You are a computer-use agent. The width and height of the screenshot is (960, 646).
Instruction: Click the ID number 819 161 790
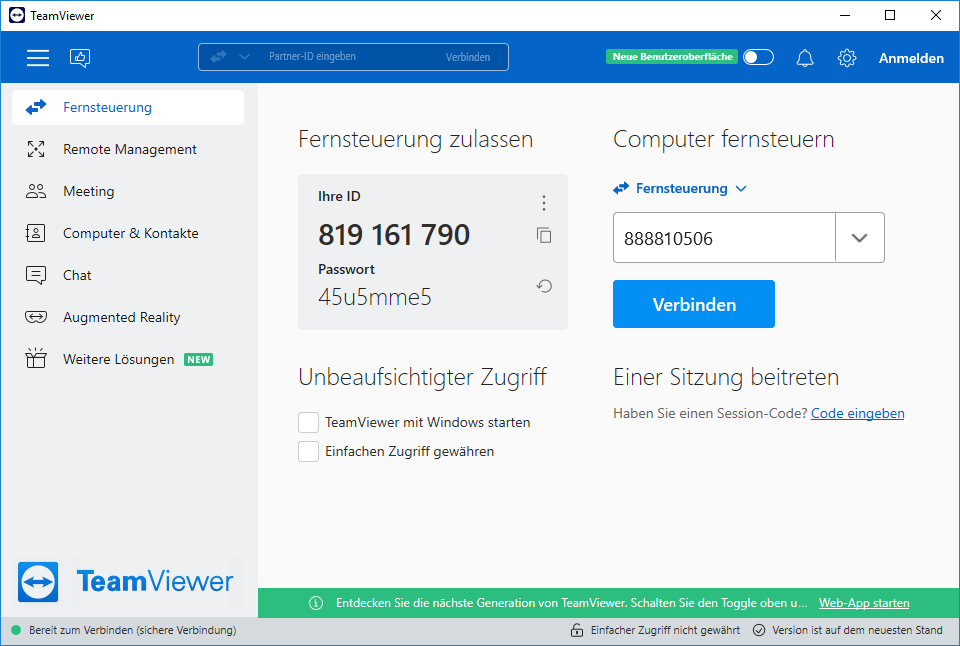pyautogui.click(x=394, y=235)
